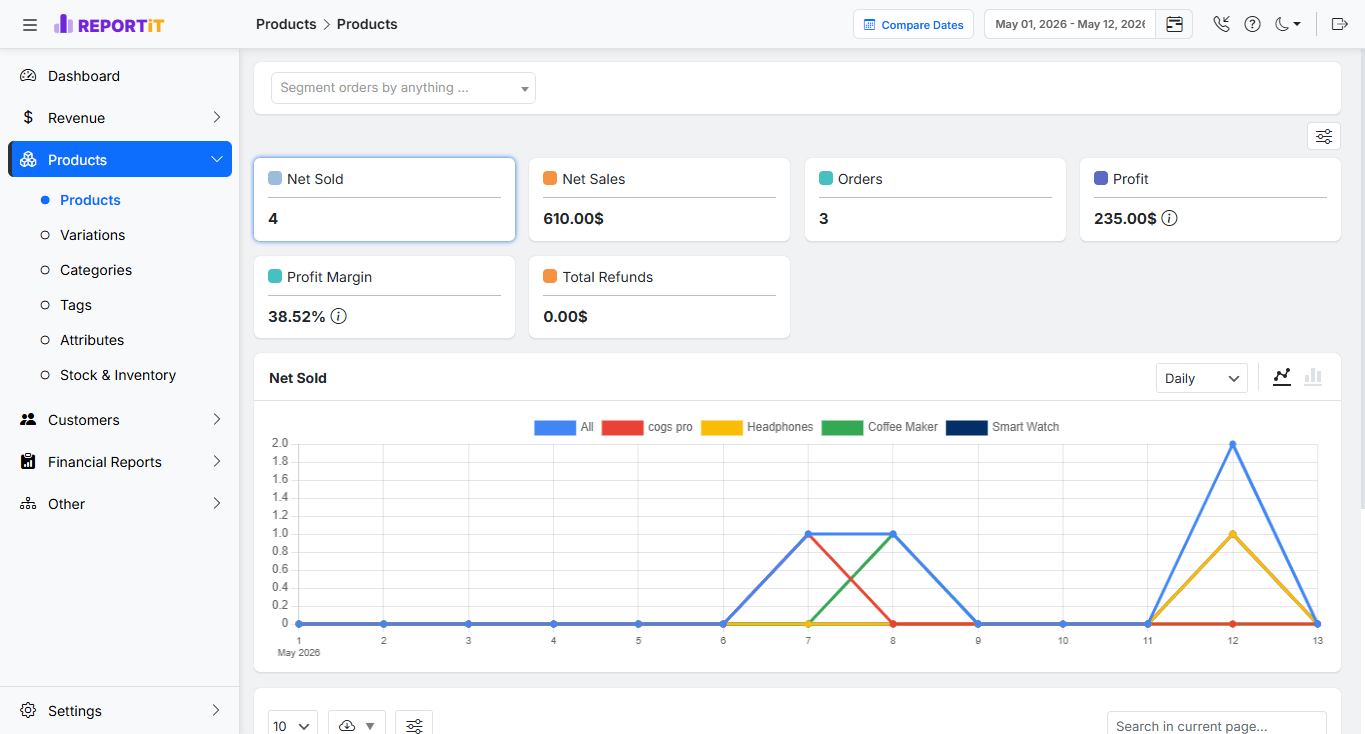Open the export cloud download dropdown
The image size is (1365, 734).
pyautogui.click(x=357, y=725)
